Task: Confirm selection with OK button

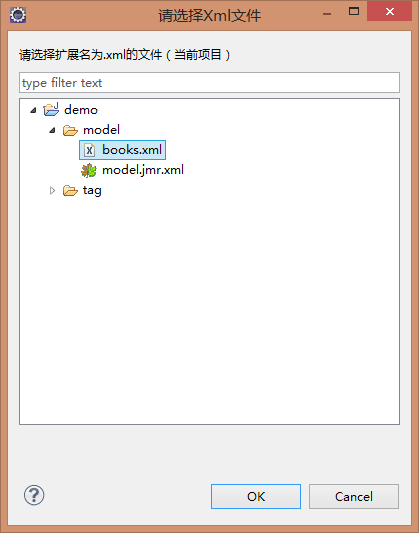Action: click(256, 496)
